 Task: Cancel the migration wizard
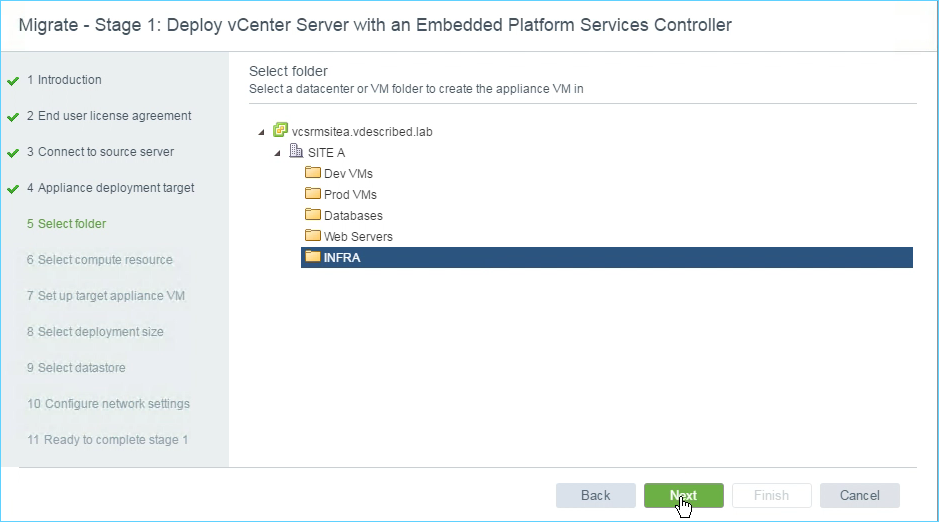859,495
